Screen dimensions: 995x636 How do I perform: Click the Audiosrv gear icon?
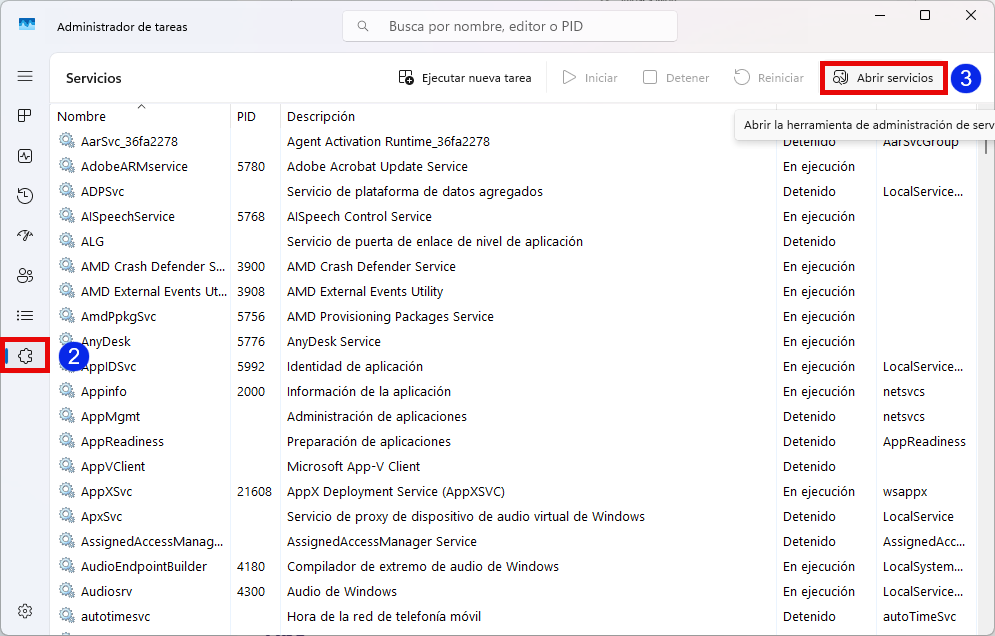click(67, 590)
